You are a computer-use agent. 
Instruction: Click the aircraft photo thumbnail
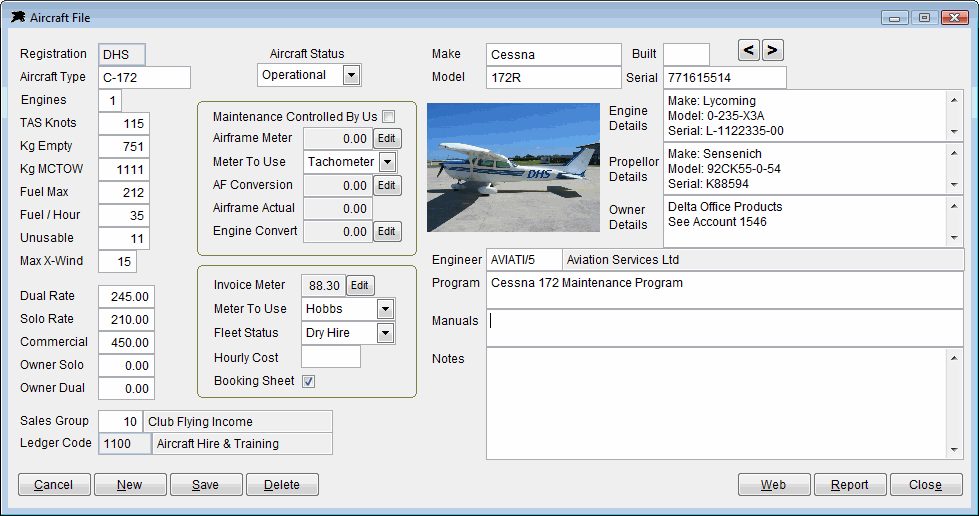tap(513, 167)
